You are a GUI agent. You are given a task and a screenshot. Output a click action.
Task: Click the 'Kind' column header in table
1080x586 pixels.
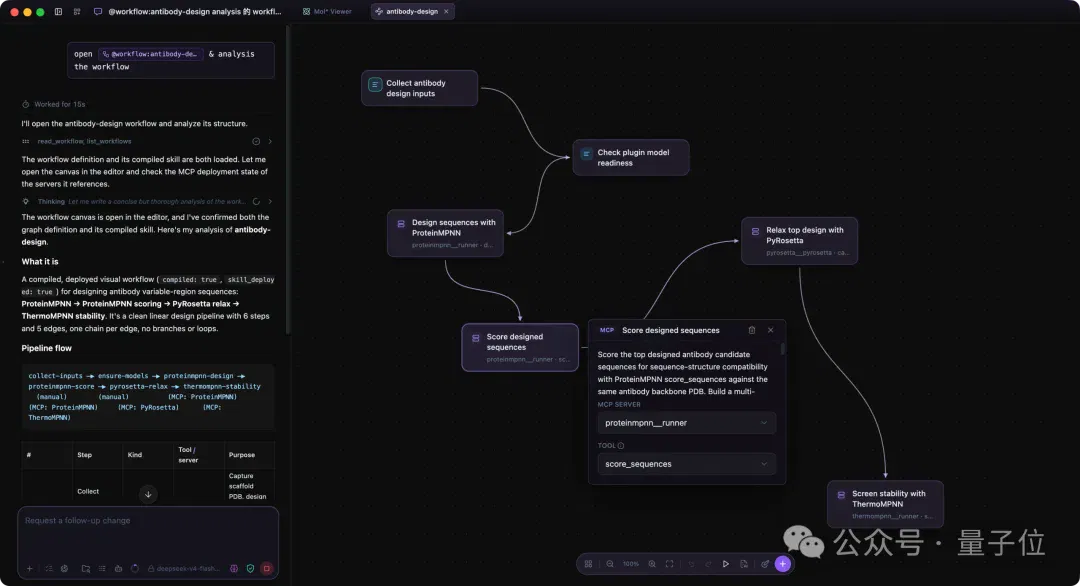(x=134, y=455)
